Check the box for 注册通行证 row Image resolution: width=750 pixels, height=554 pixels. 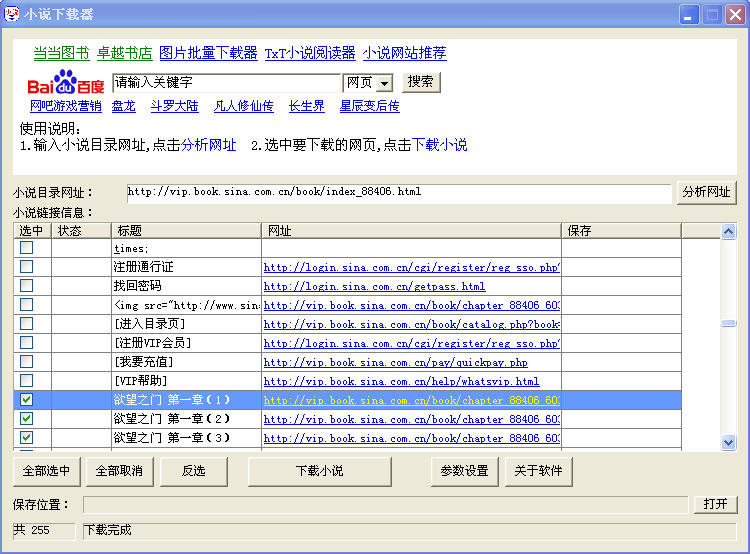tap(26, 267)
